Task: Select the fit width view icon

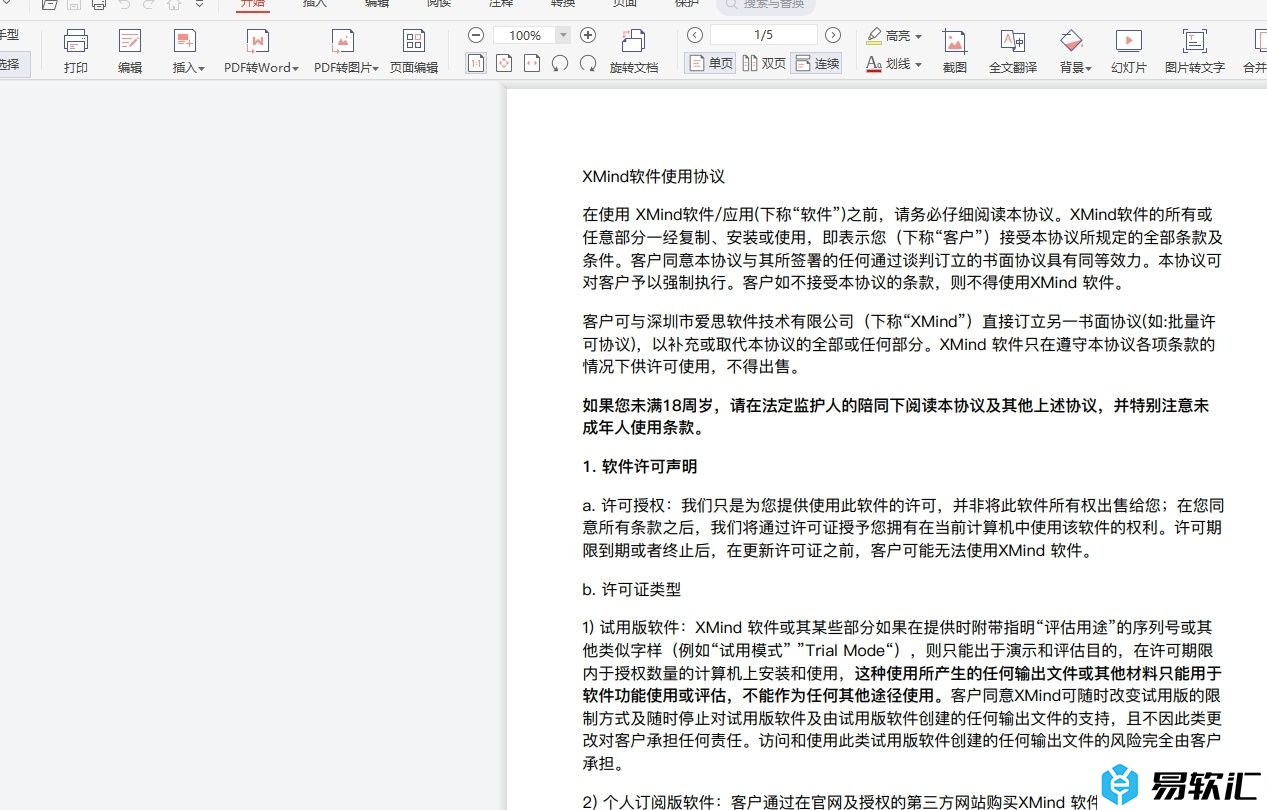Action: tap(532, 63)
